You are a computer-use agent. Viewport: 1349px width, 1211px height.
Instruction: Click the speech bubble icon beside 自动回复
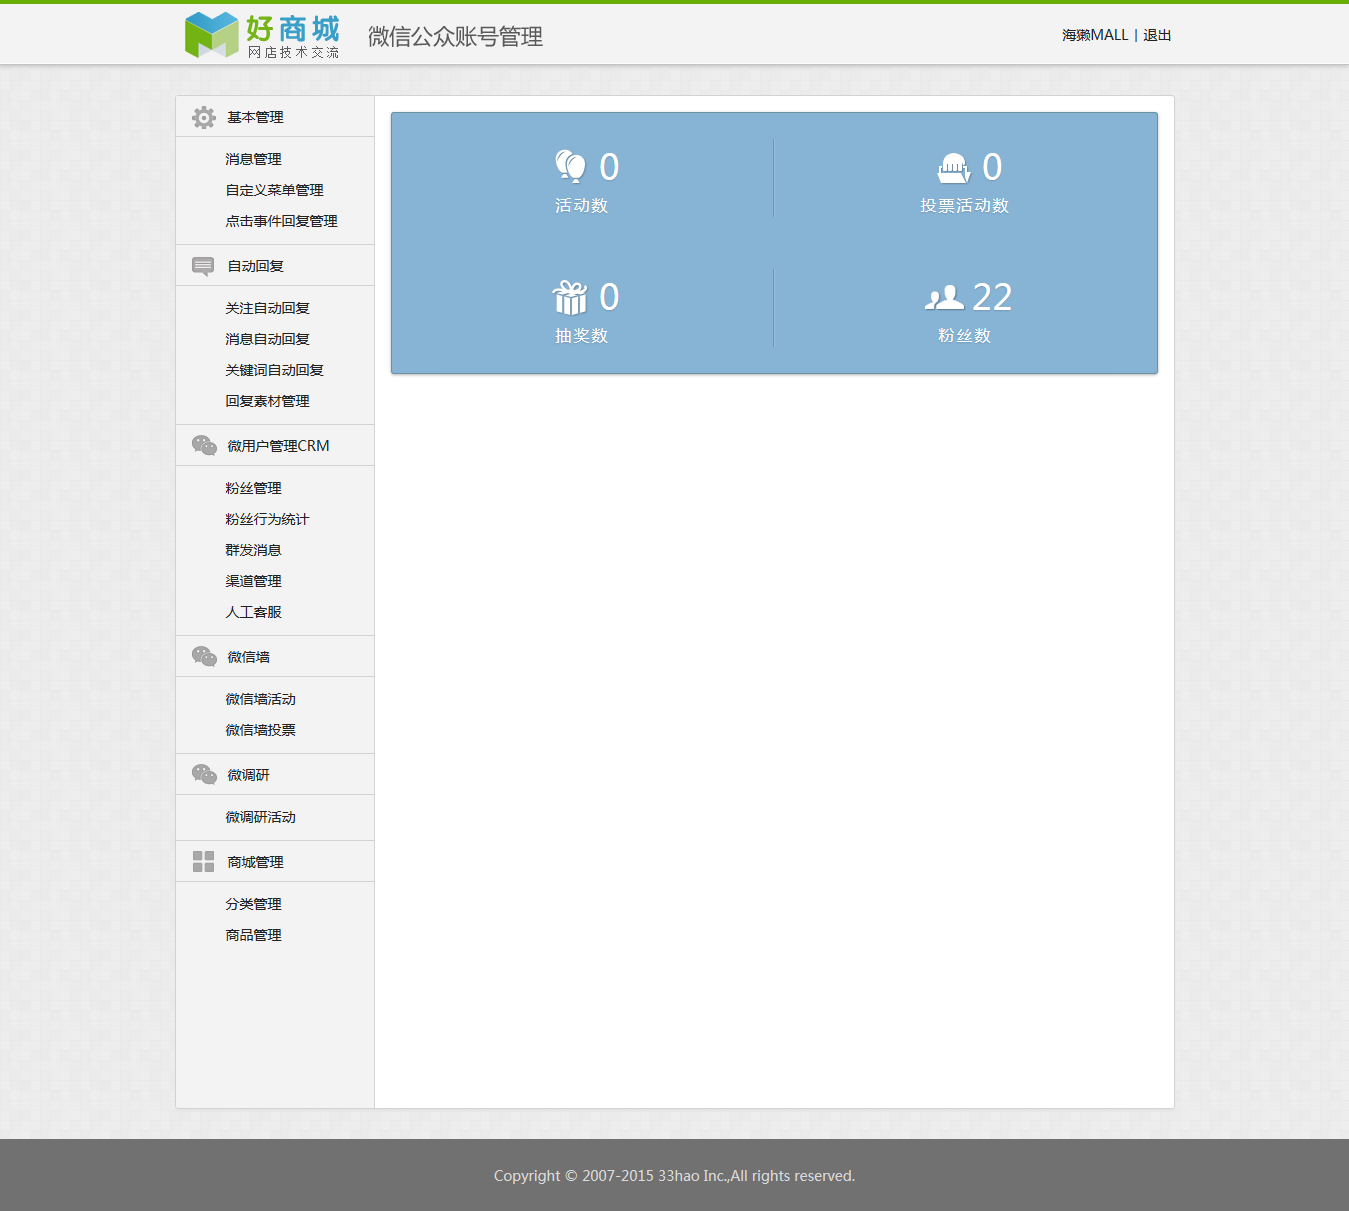pyautogui.click(x=203, y=266)
